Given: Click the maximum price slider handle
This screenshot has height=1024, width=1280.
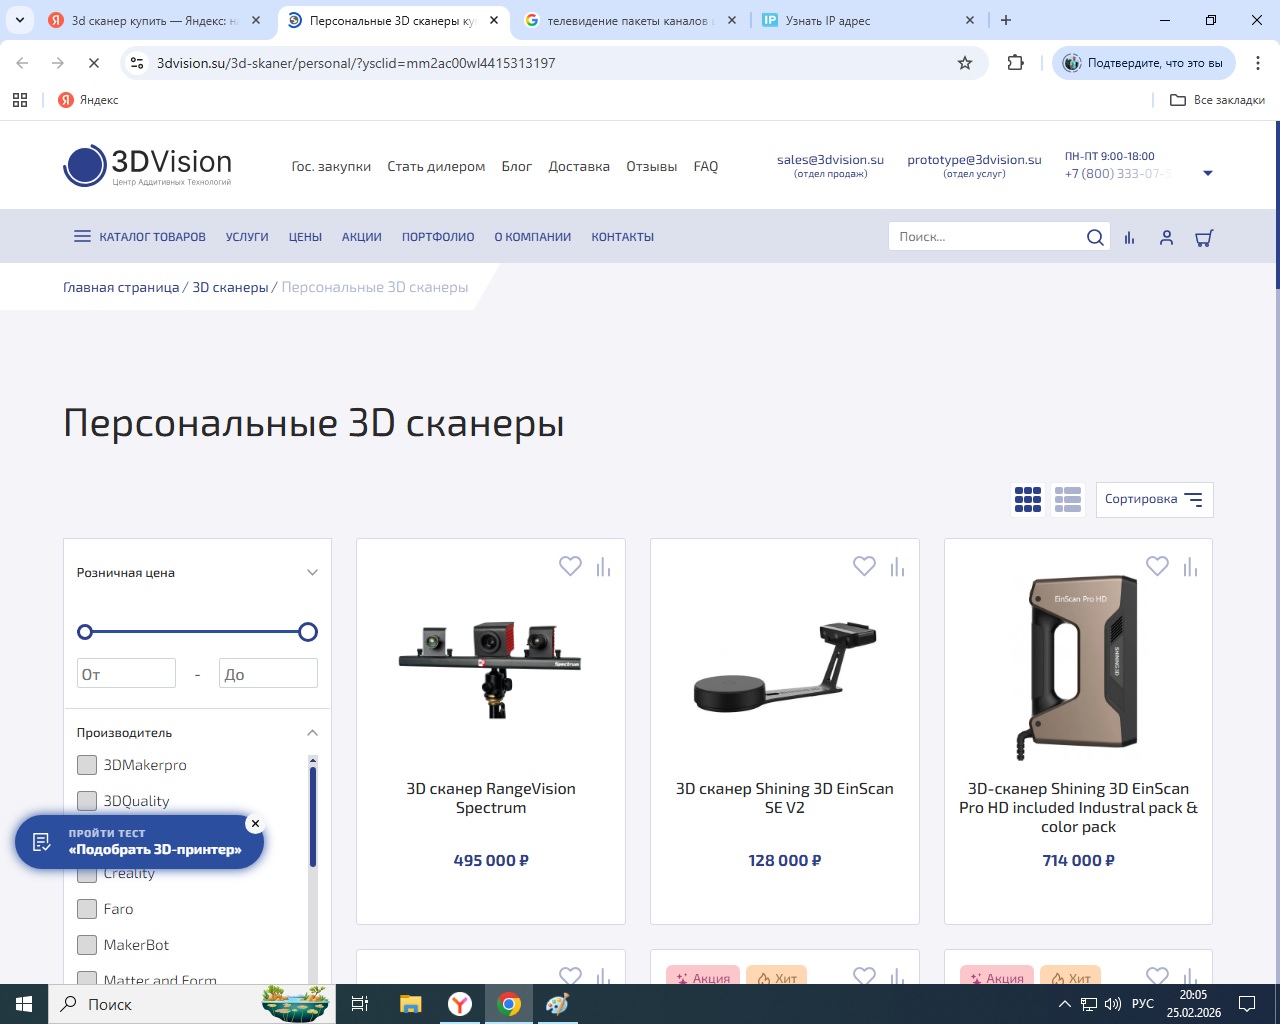Looking at the screenshot, I should click(x=308, y=632).
